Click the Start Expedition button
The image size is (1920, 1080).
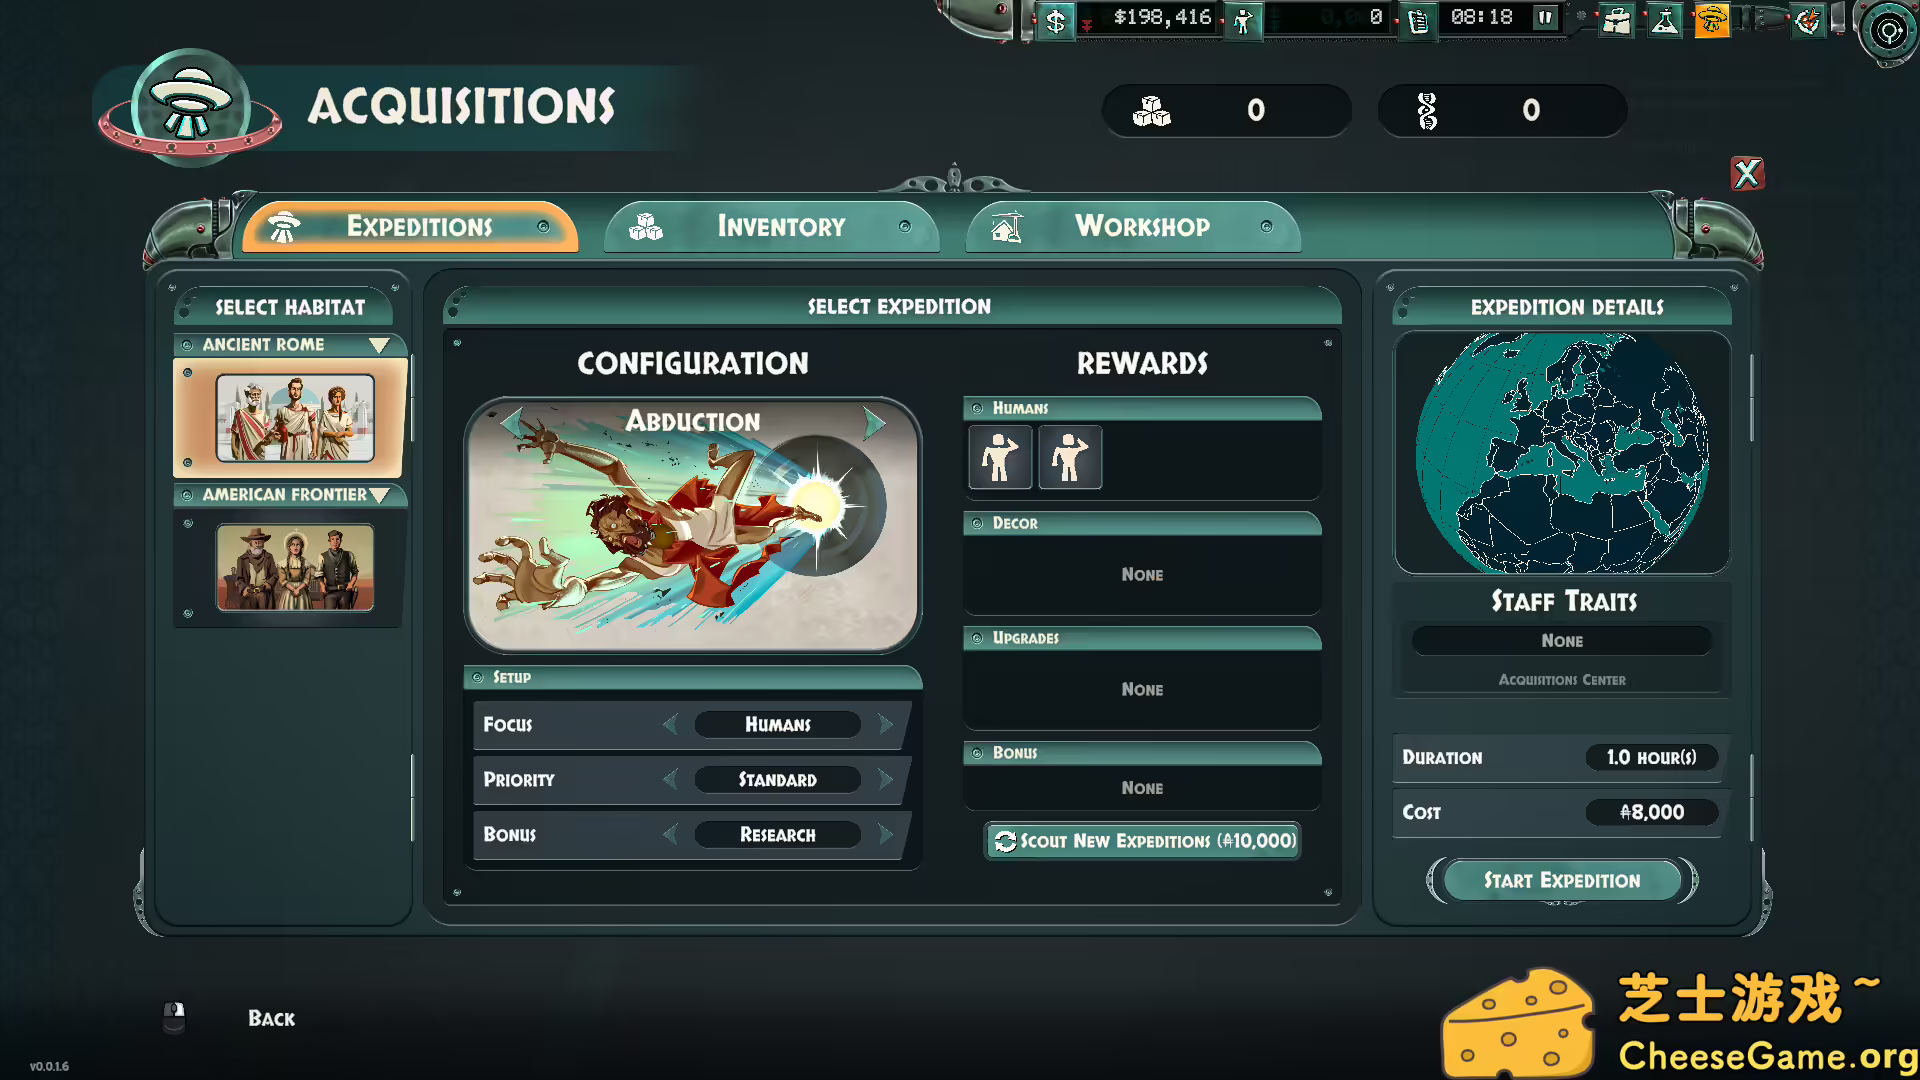(x=1561, y=880)
